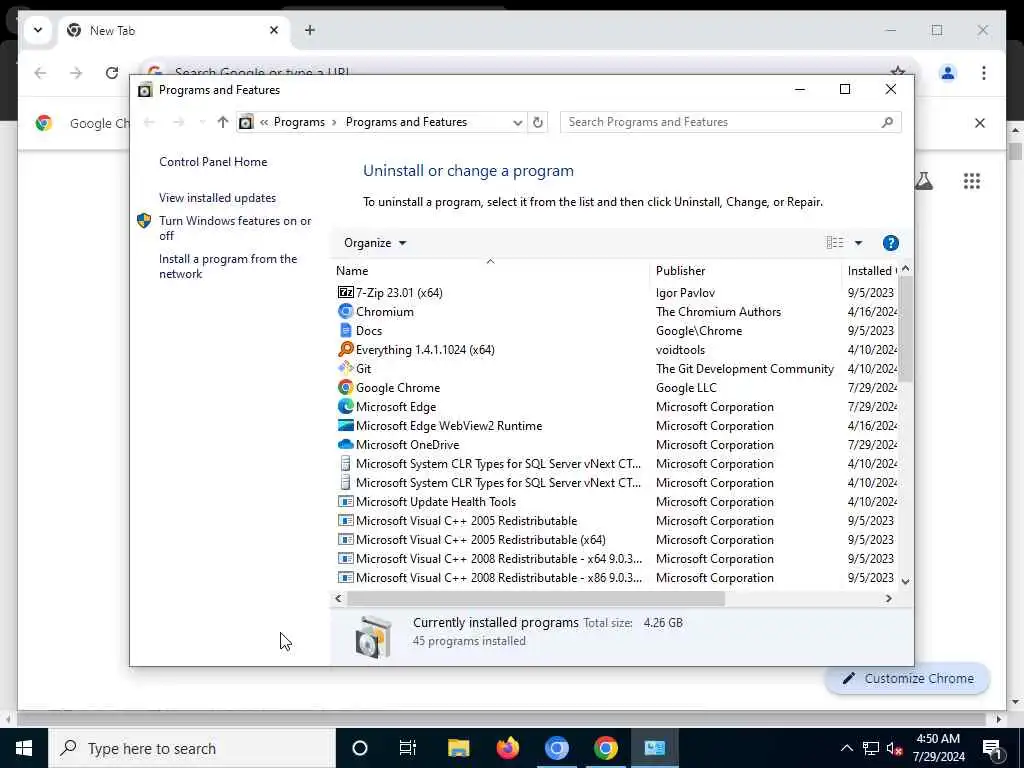This screenshot has height=768, width=1024.
Task: Select the Edge WebView2 Runtime icon
Action: (345, 425)
